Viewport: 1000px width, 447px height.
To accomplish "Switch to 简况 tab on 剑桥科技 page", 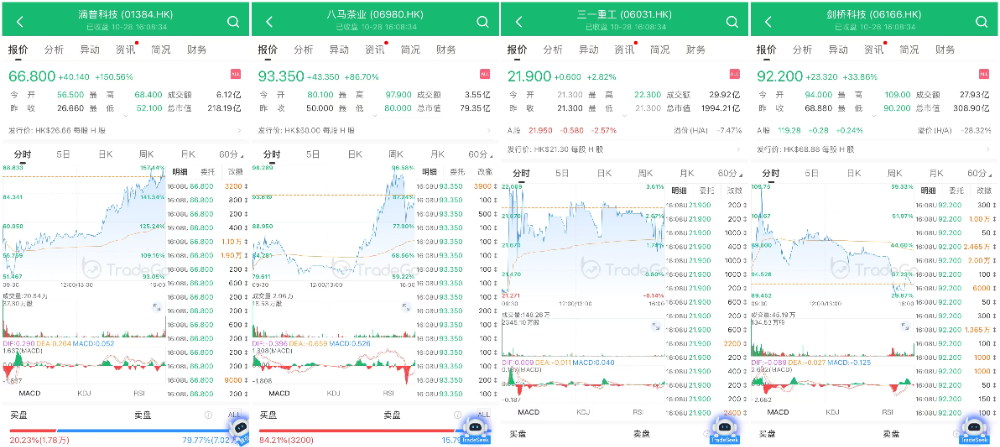I will tap(909, 50).
